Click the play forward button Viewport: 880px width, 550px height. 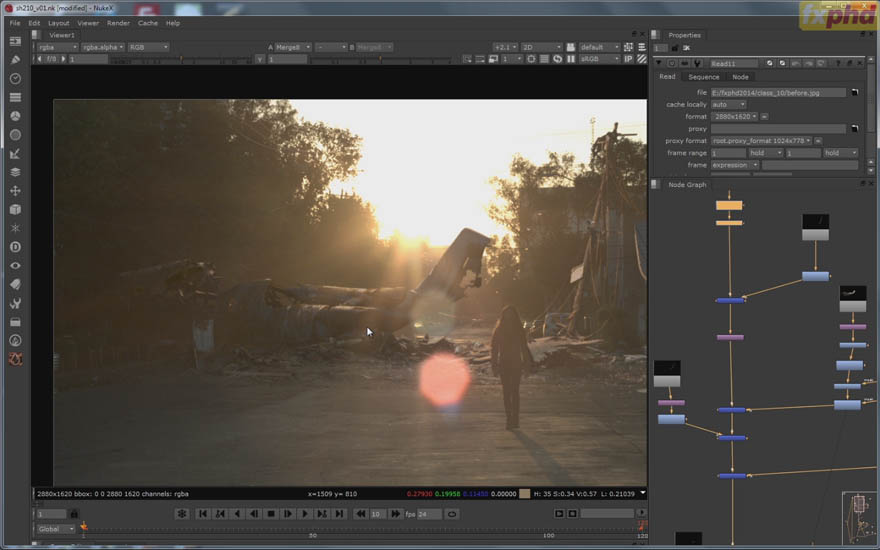pyautogui.click(x=305, y=514)
